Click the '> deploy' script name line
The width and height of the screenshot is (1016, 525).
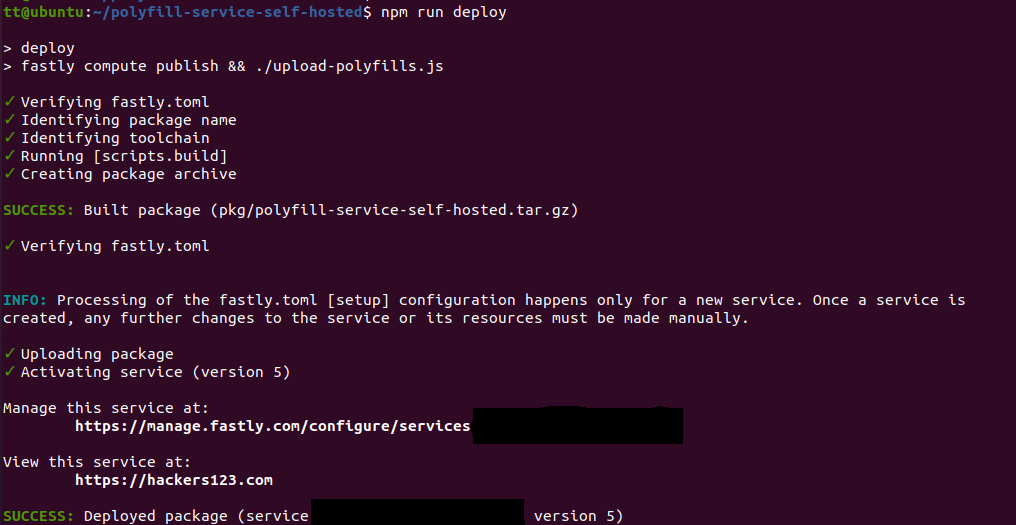[x=39, y=49]
